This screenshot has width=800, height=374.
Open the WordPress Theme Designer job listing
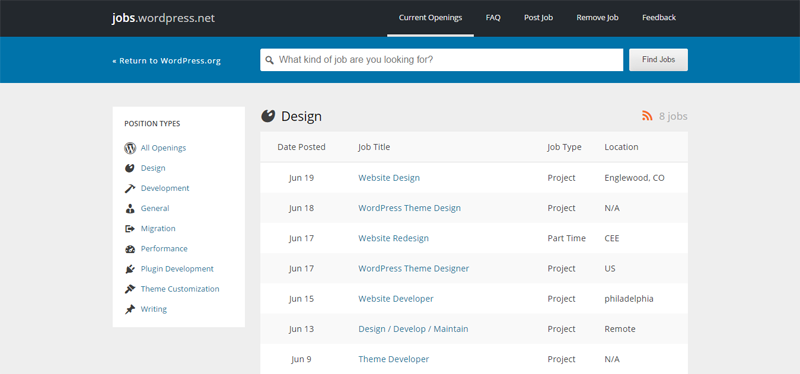click(x=413, y=268)
